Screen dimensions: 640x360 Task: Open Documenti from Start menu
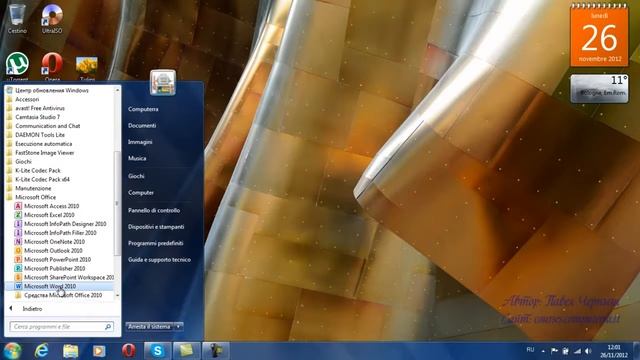142,126
